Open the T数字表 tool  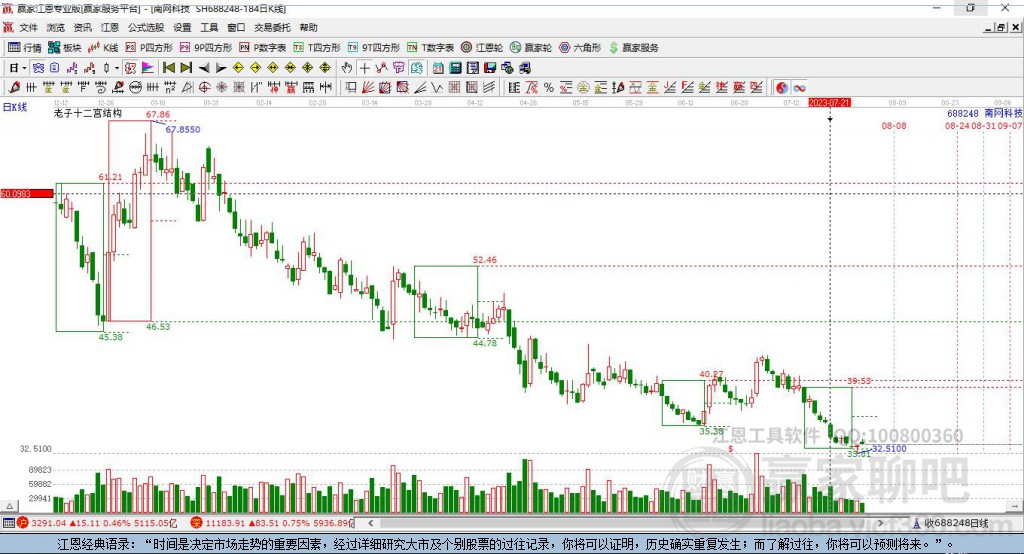(x=430, y=47)
